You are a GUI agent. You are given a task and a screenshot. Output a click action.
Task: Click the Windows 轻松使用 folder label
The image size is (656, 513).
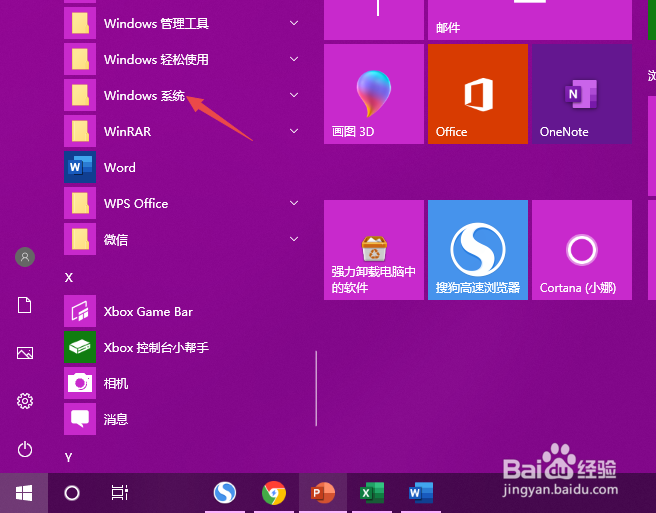pyautogui.click(x=156, y=59)
